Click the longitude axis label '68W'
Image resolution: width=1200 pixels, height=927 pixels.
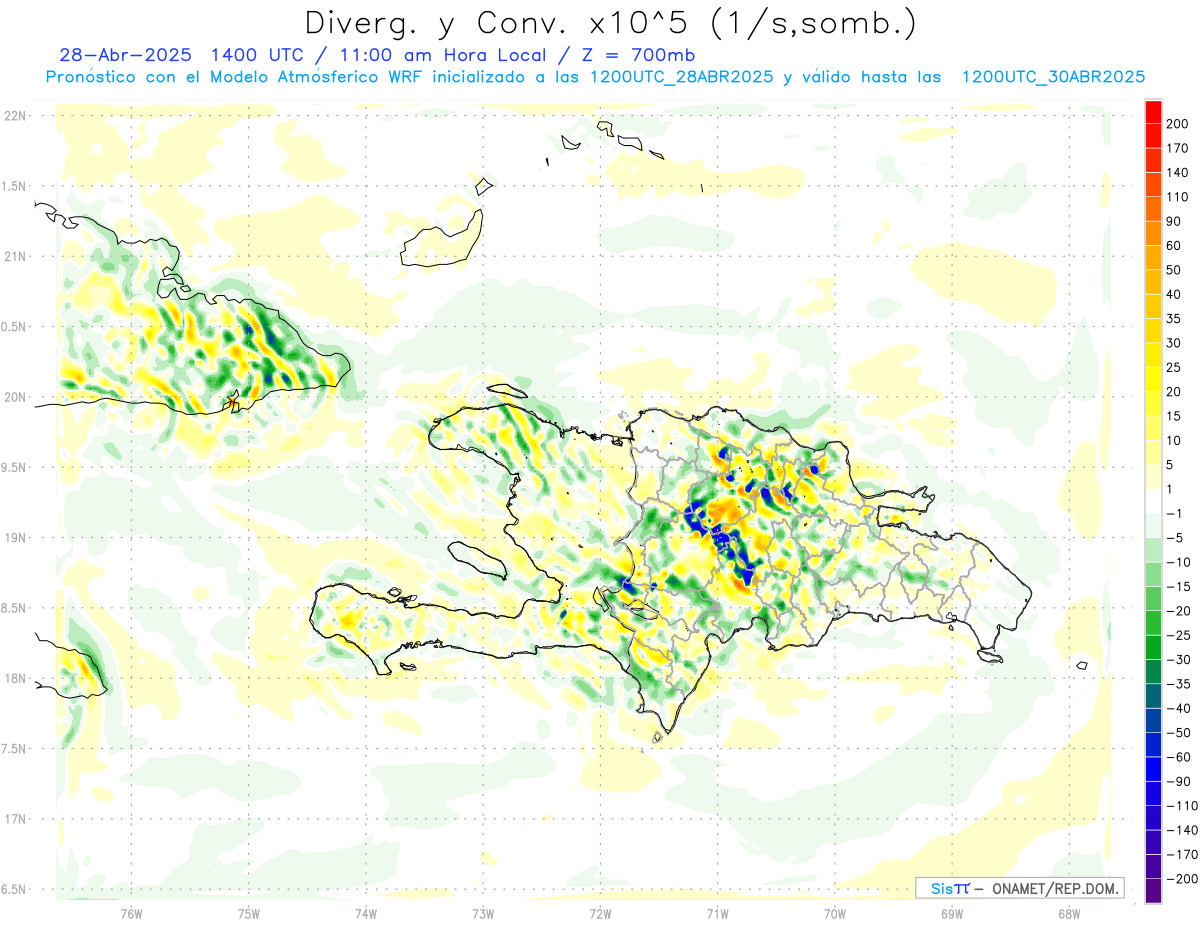[1069, 913]
